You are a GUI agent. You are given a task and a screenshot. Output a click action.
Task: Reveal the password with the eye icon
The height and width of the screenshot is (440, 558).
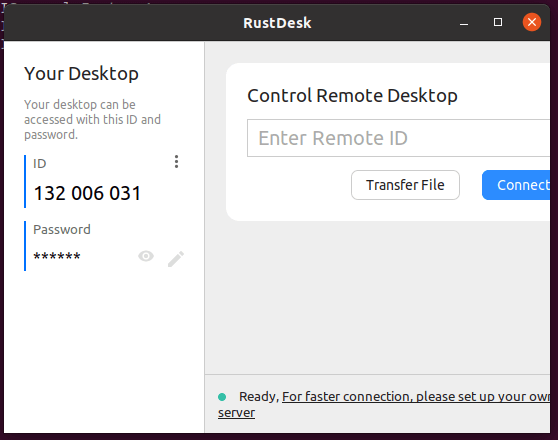[x=146, y=256]
